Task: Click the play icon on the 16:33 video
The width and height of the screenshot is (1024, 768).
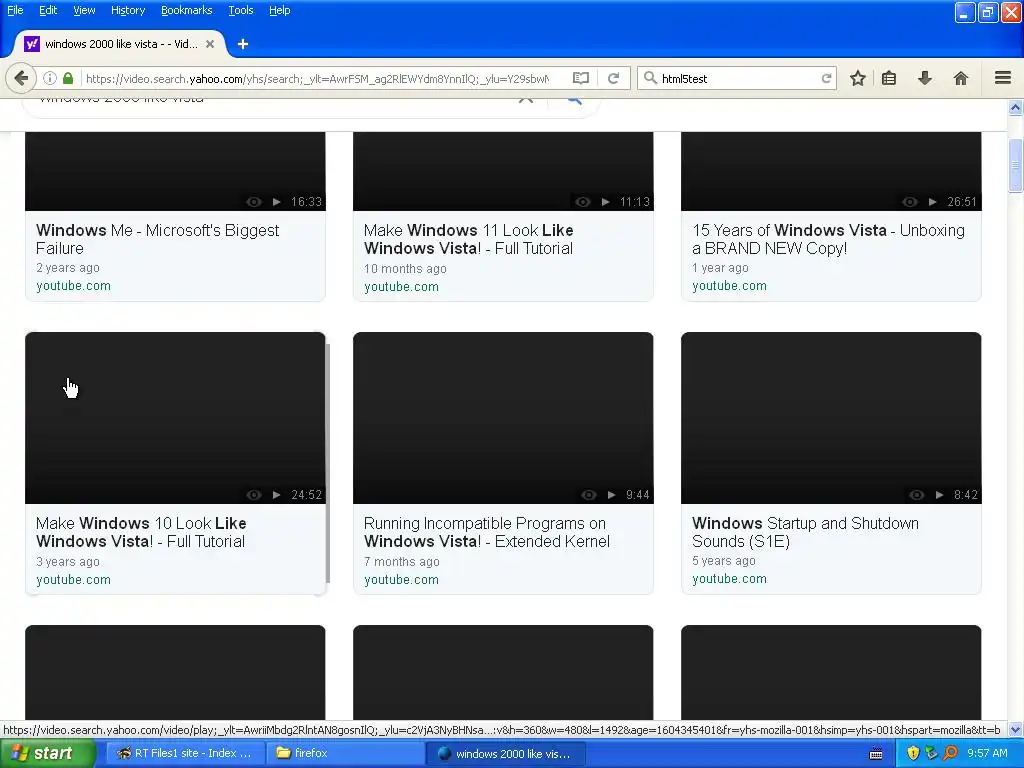Action: click(277, 202)
